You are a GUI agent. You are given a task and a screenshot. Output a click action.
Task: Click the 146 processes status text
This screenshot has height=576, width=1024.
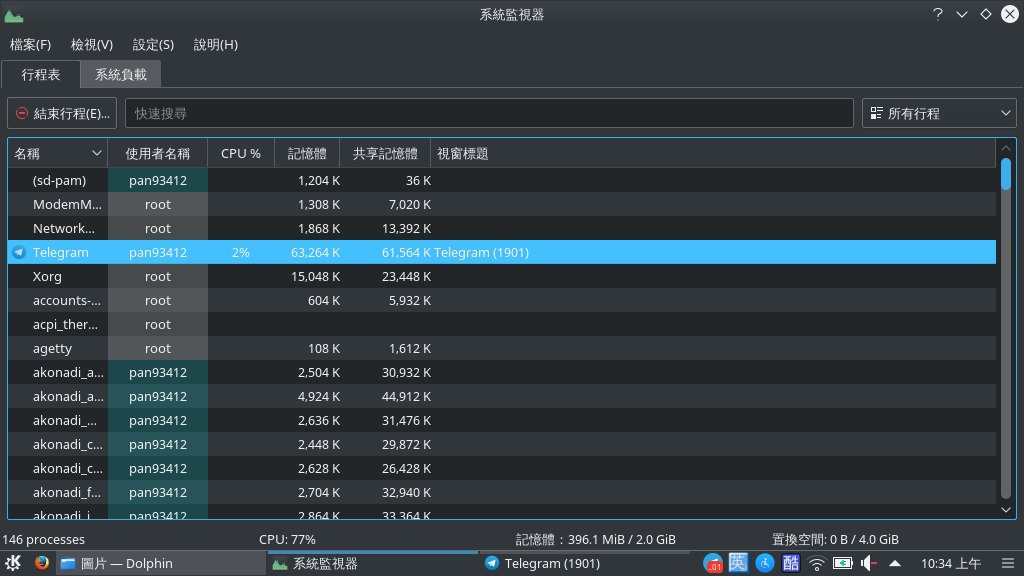[44, 539]
